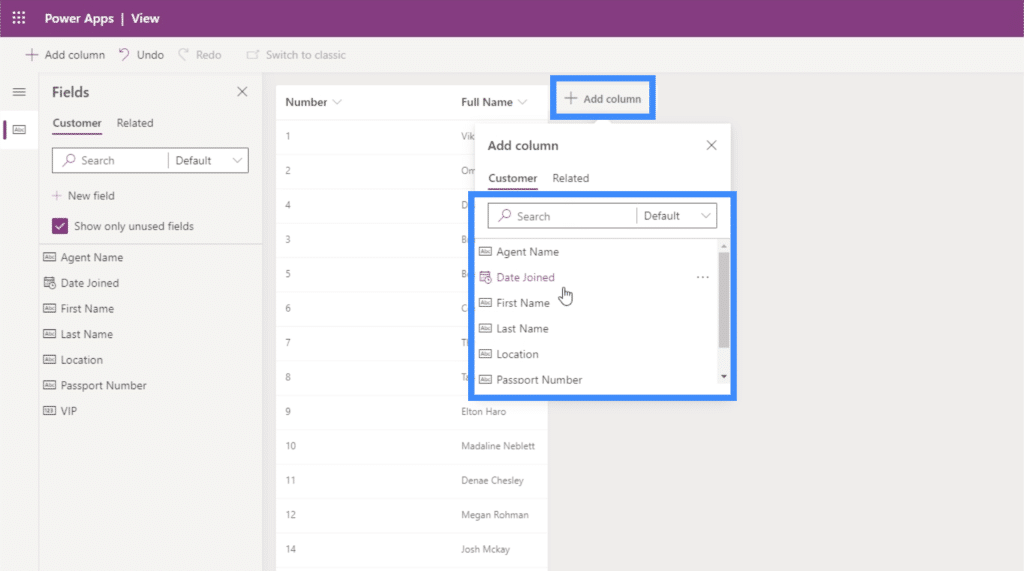Screen dimensions: 1024x571
Task: Click the row number 10 cell
Action: coord(291,446)
